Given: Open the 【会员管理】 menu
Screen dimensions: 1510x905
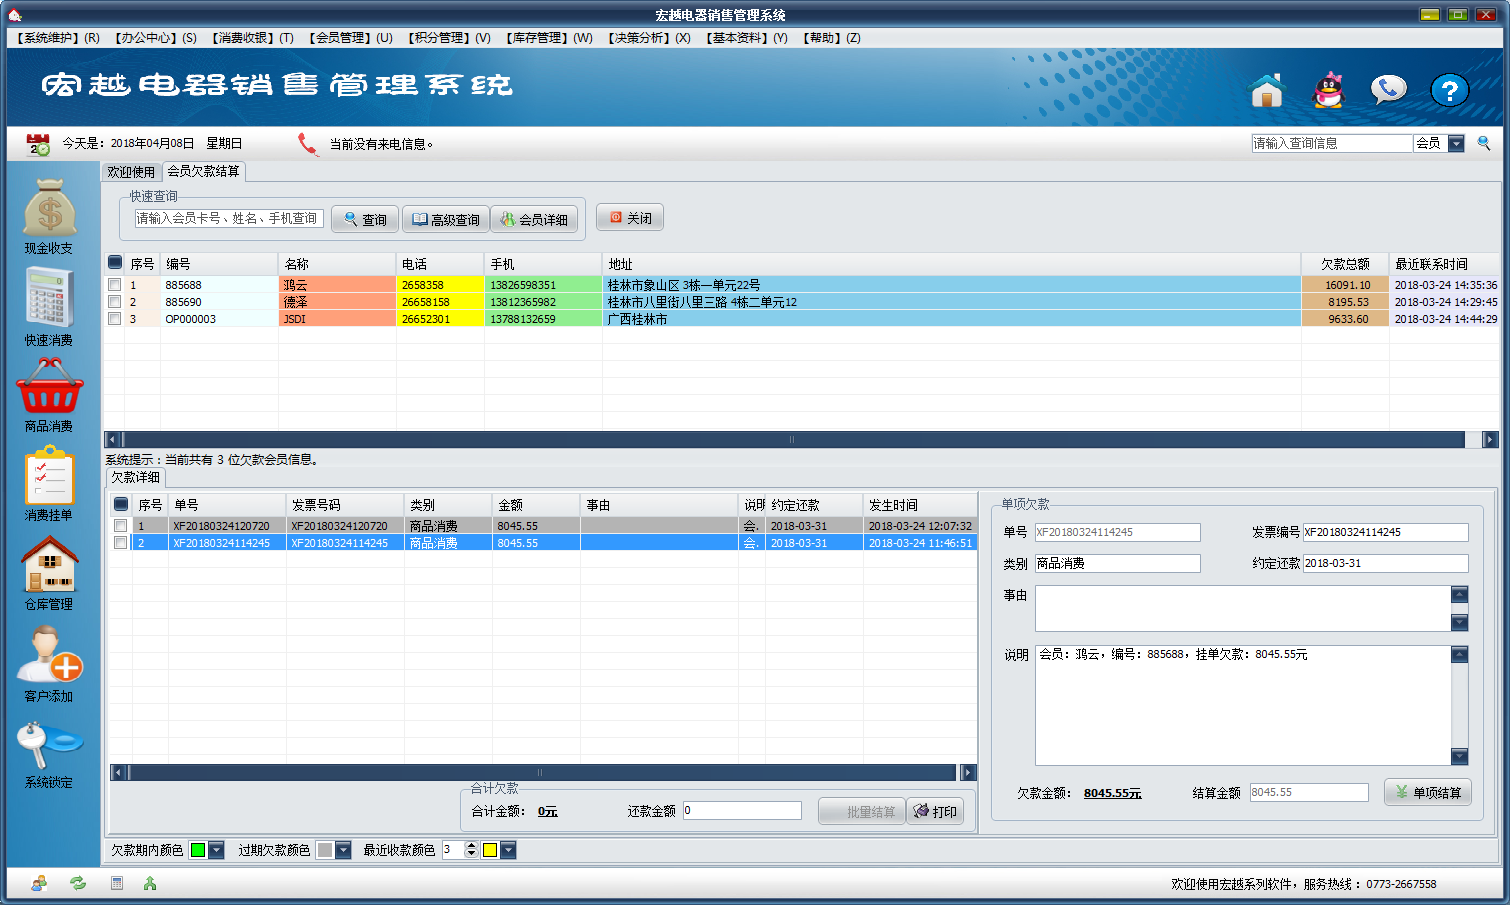Looking at the screenshot, I should point(350,38).
